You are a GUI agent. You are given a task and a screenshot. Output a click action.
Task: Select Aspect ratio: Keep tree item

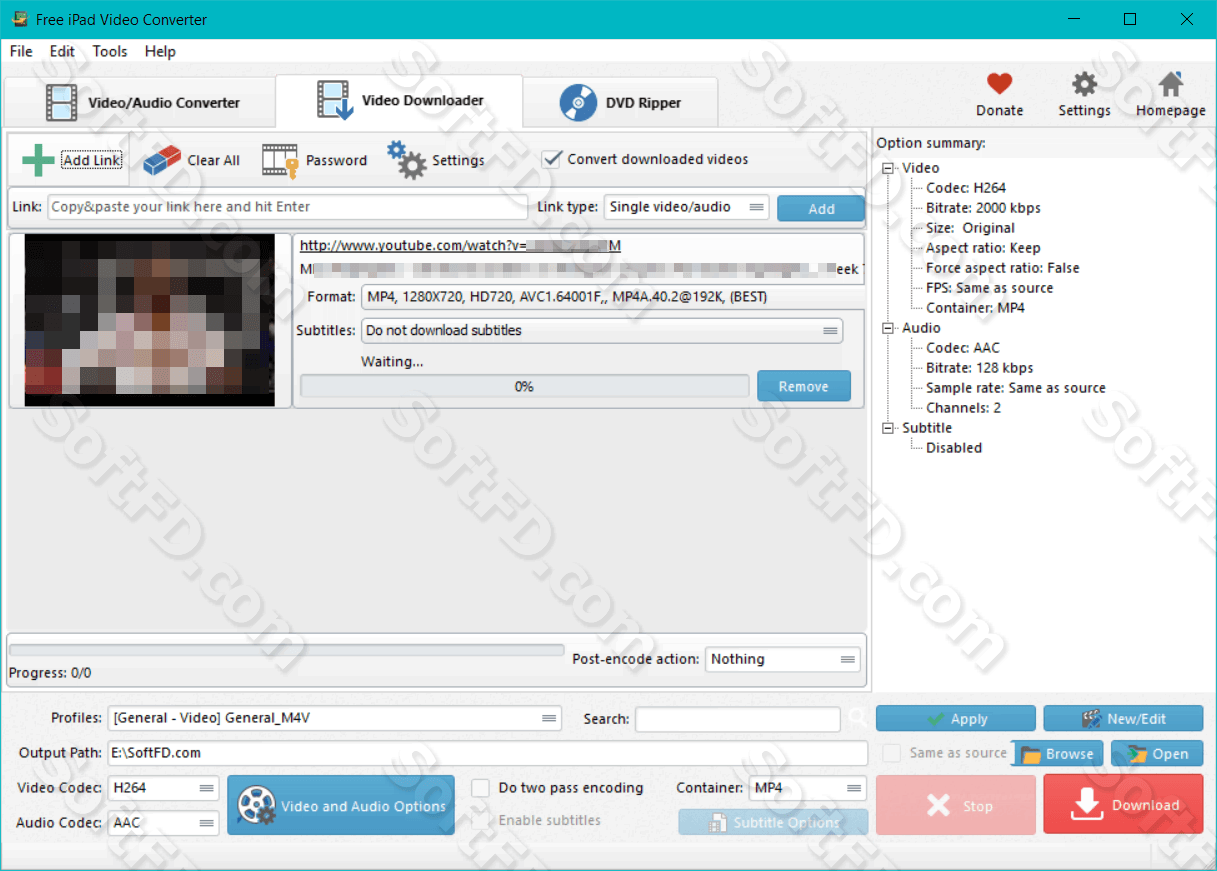pyautogui.click(x=983, y=248)
